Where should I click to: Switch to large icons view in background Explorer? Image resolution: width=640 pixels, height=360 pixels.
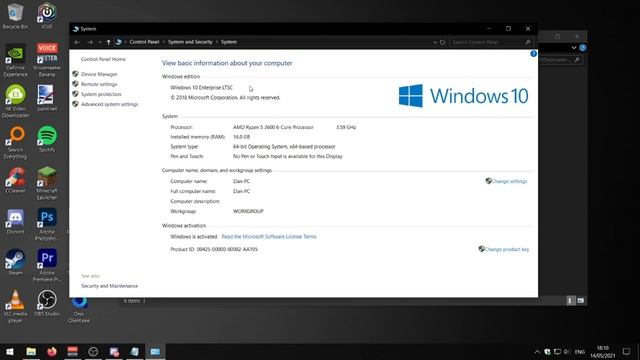tap(580, 301)
